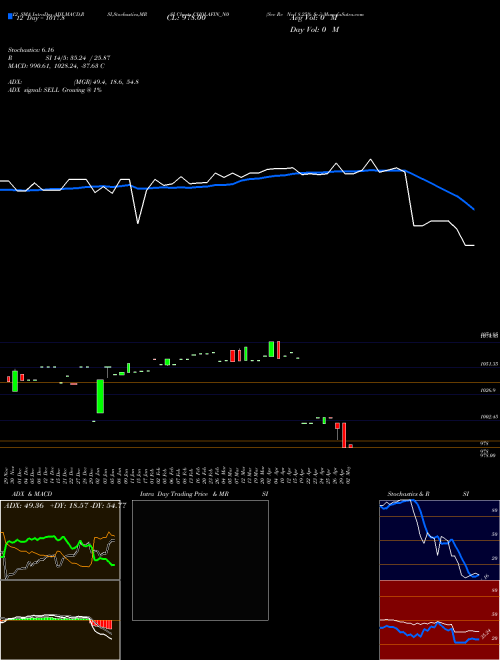Click the 1026.9 price axis label
The height and width of the screenshot is (660, 500).
point(490,391)
